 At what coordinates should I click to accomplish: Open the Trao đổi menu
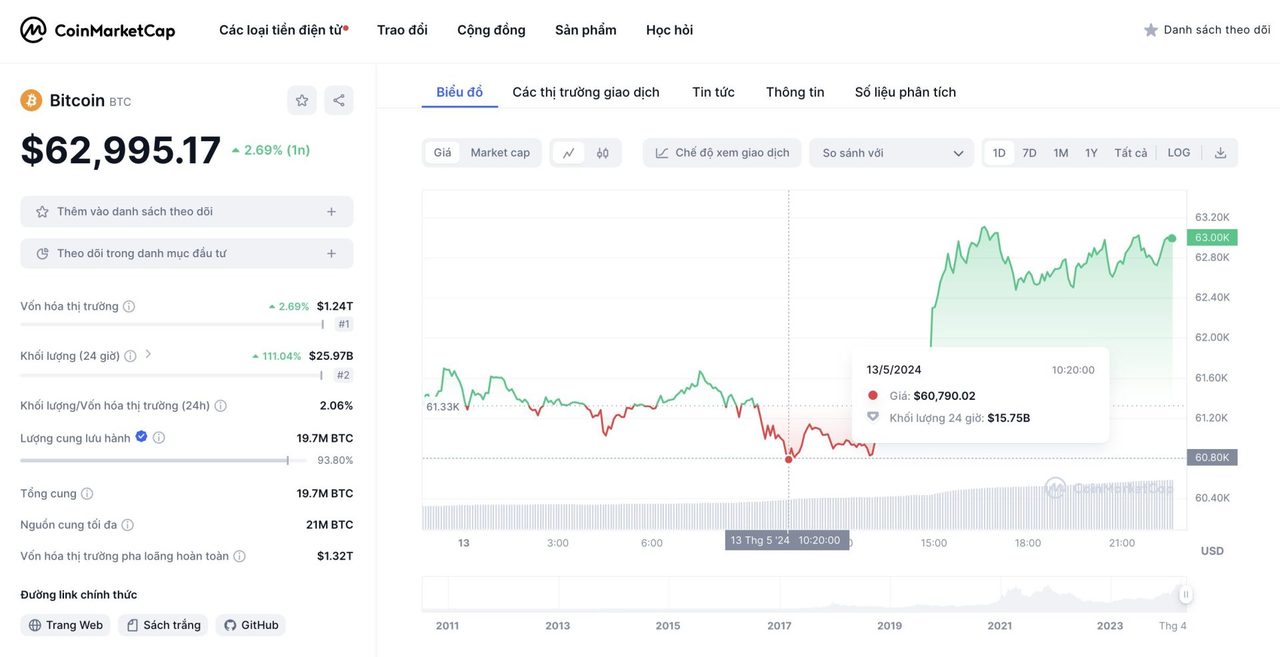[402, 30]
